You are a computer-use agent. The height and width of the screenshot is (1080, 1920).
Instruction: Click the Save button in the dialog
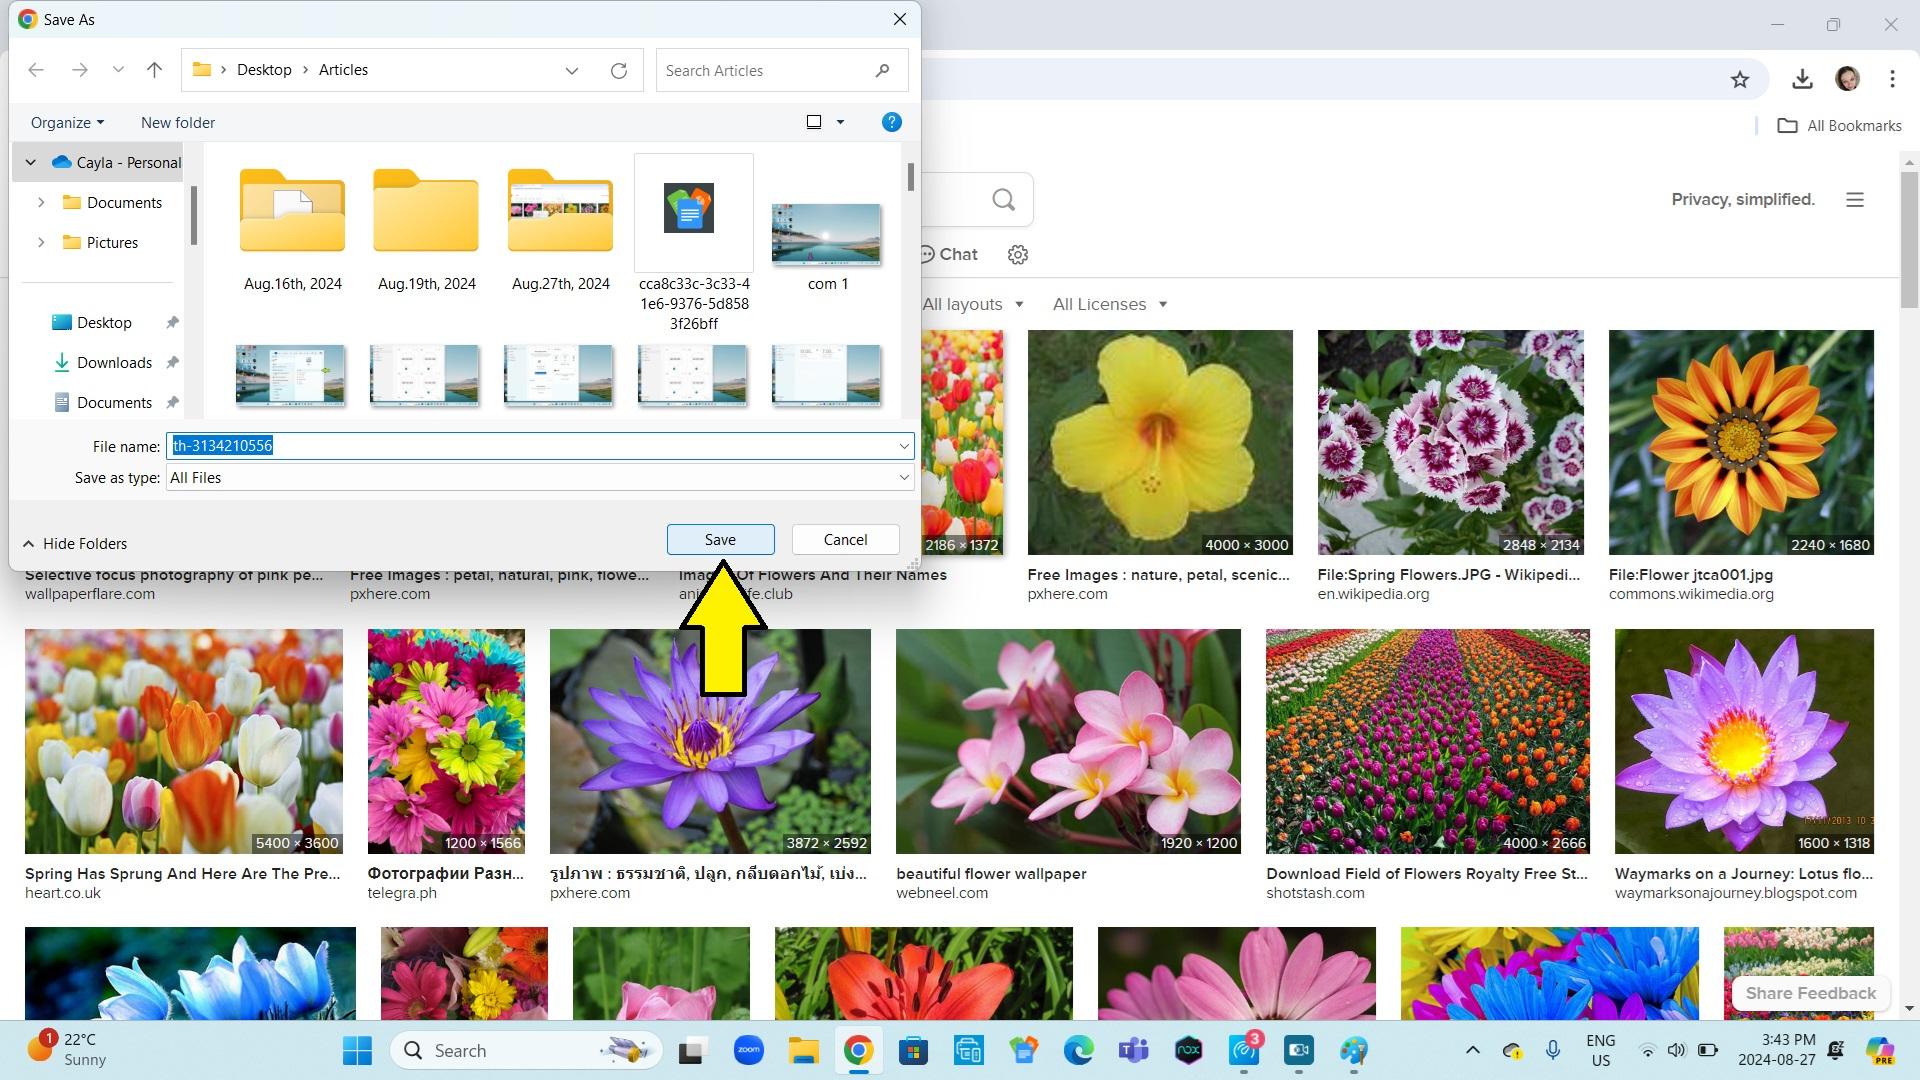720,539
